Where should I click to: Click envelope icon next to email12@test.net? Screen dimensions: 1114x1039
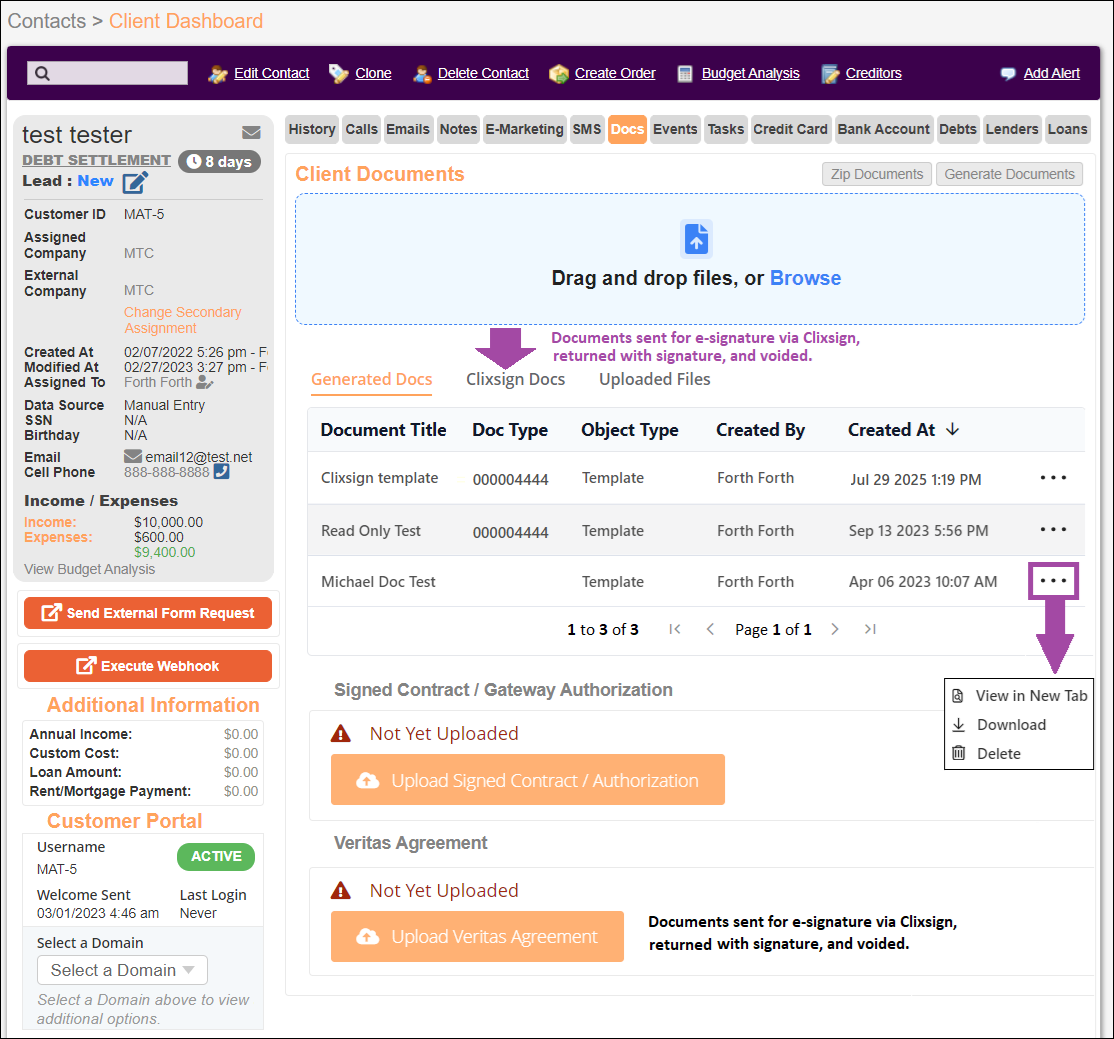133,456
